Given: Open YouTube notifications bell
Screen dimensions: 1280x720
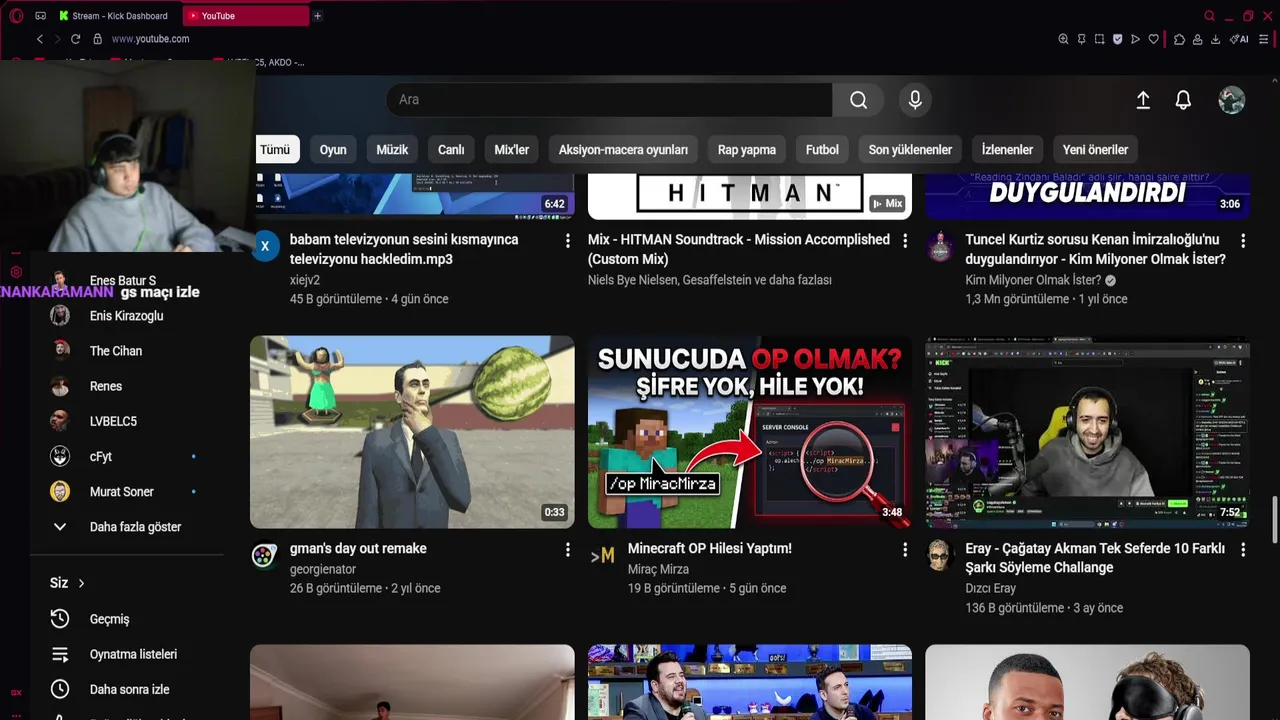Looking at the screenshot, I should coord(1183,100).
